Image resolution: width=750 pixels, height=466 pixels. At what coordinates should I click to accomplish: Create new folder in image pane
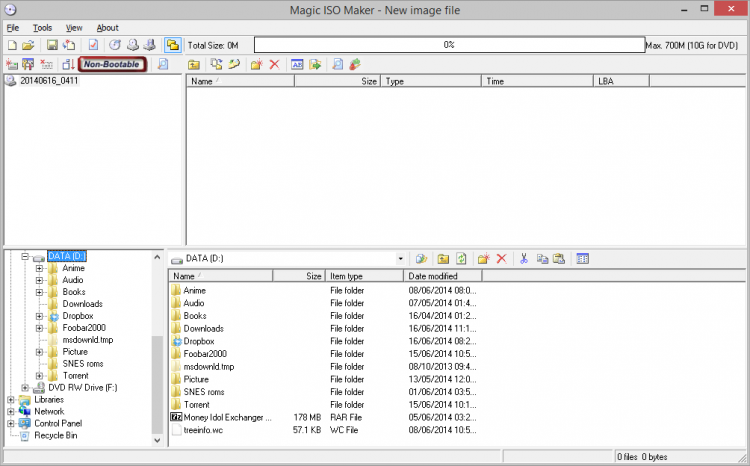(256, 64)
